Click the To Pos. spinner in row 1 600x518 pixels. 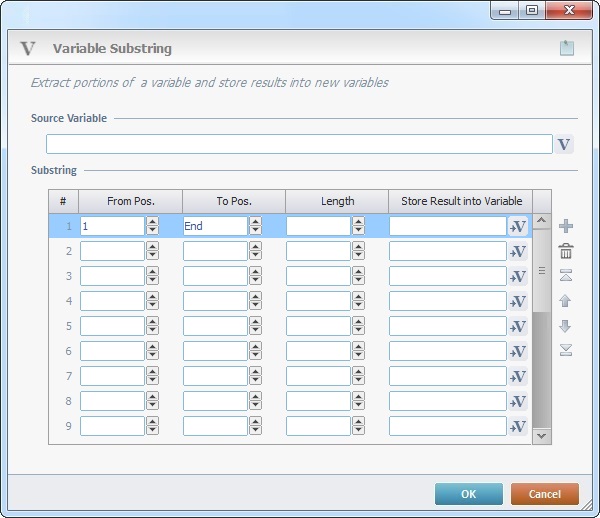pos(255,226)
